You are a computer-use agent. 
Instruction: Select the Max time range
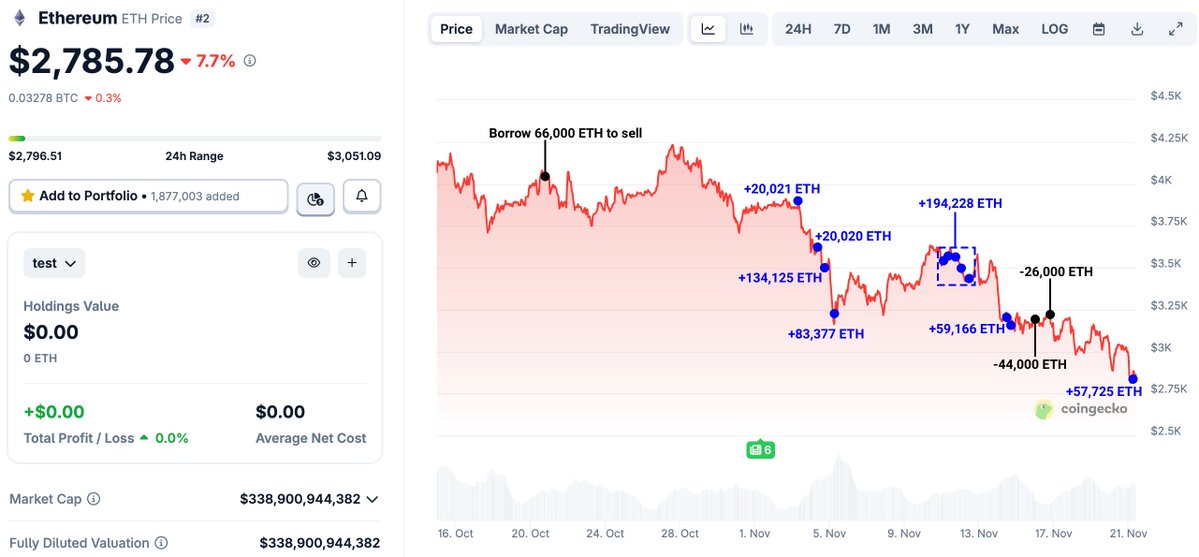[1005, 29]
